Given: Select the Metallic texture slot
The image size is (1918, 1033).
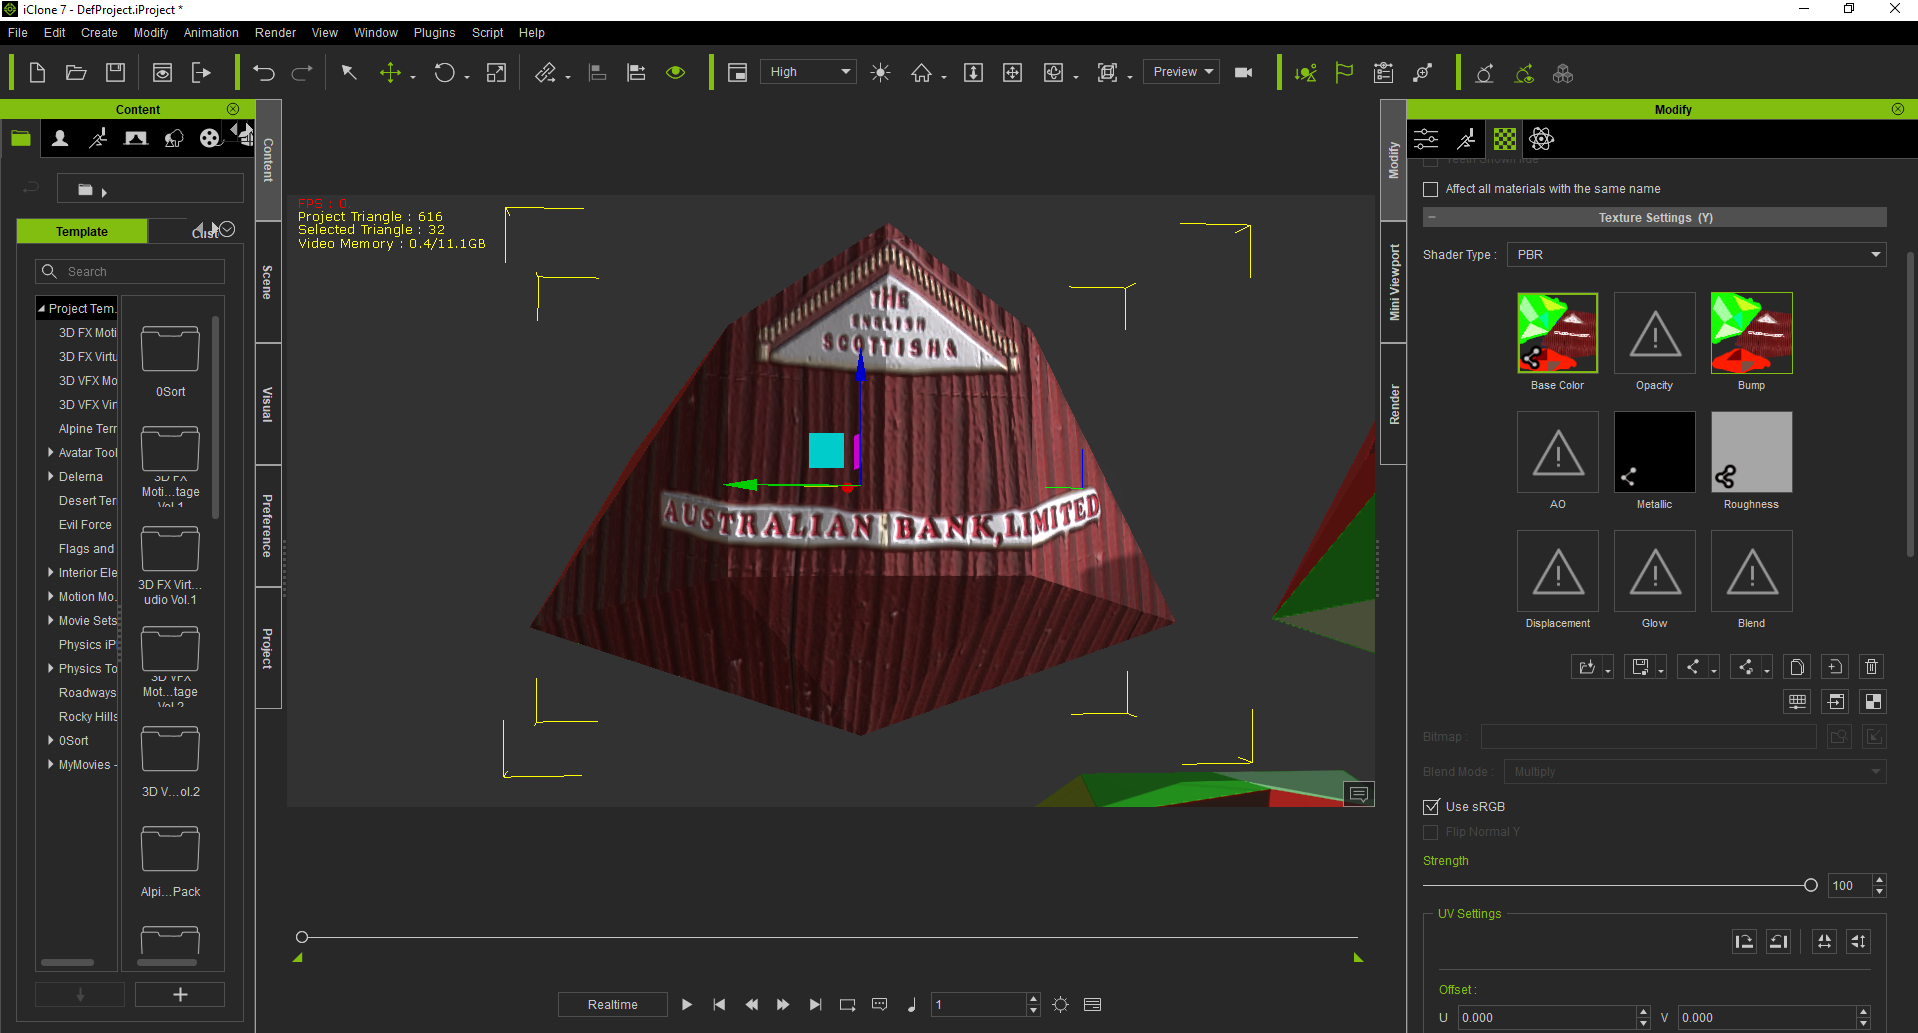Looking at the screenshot, I should (1654, 452).
